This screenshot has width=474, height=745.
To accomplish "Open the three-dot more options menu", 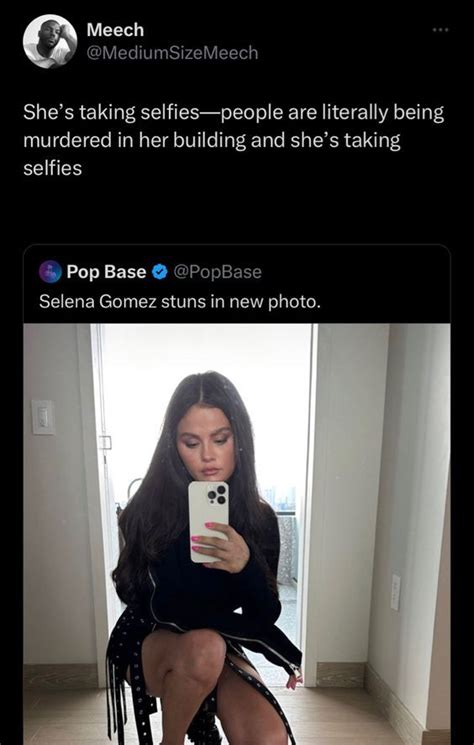I will [440, 30].
